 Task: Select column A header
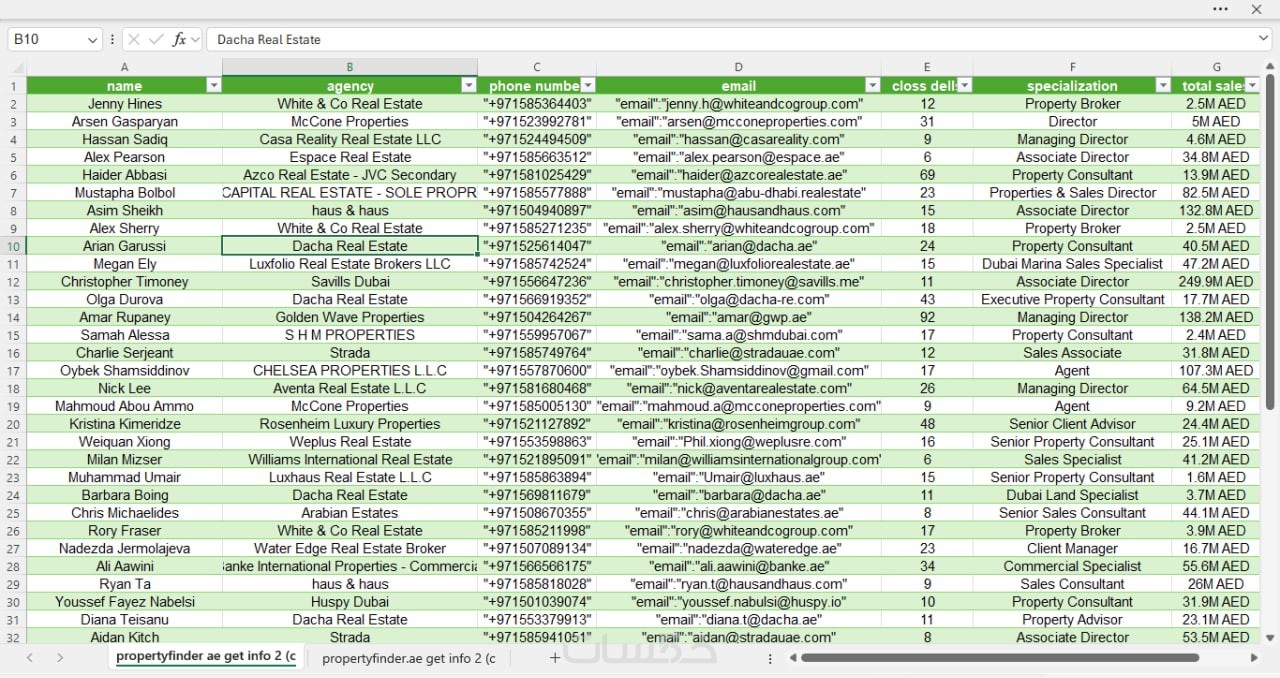tap(124, 67)
